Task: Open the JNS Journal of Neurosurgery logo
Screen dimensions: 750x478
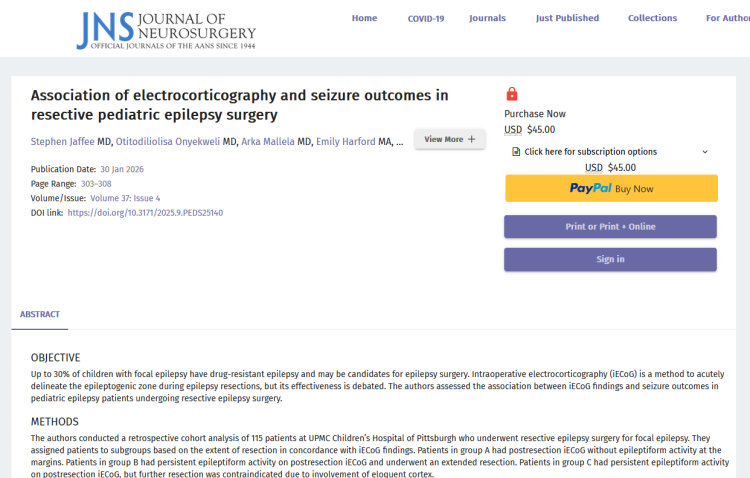Action: 166,30
